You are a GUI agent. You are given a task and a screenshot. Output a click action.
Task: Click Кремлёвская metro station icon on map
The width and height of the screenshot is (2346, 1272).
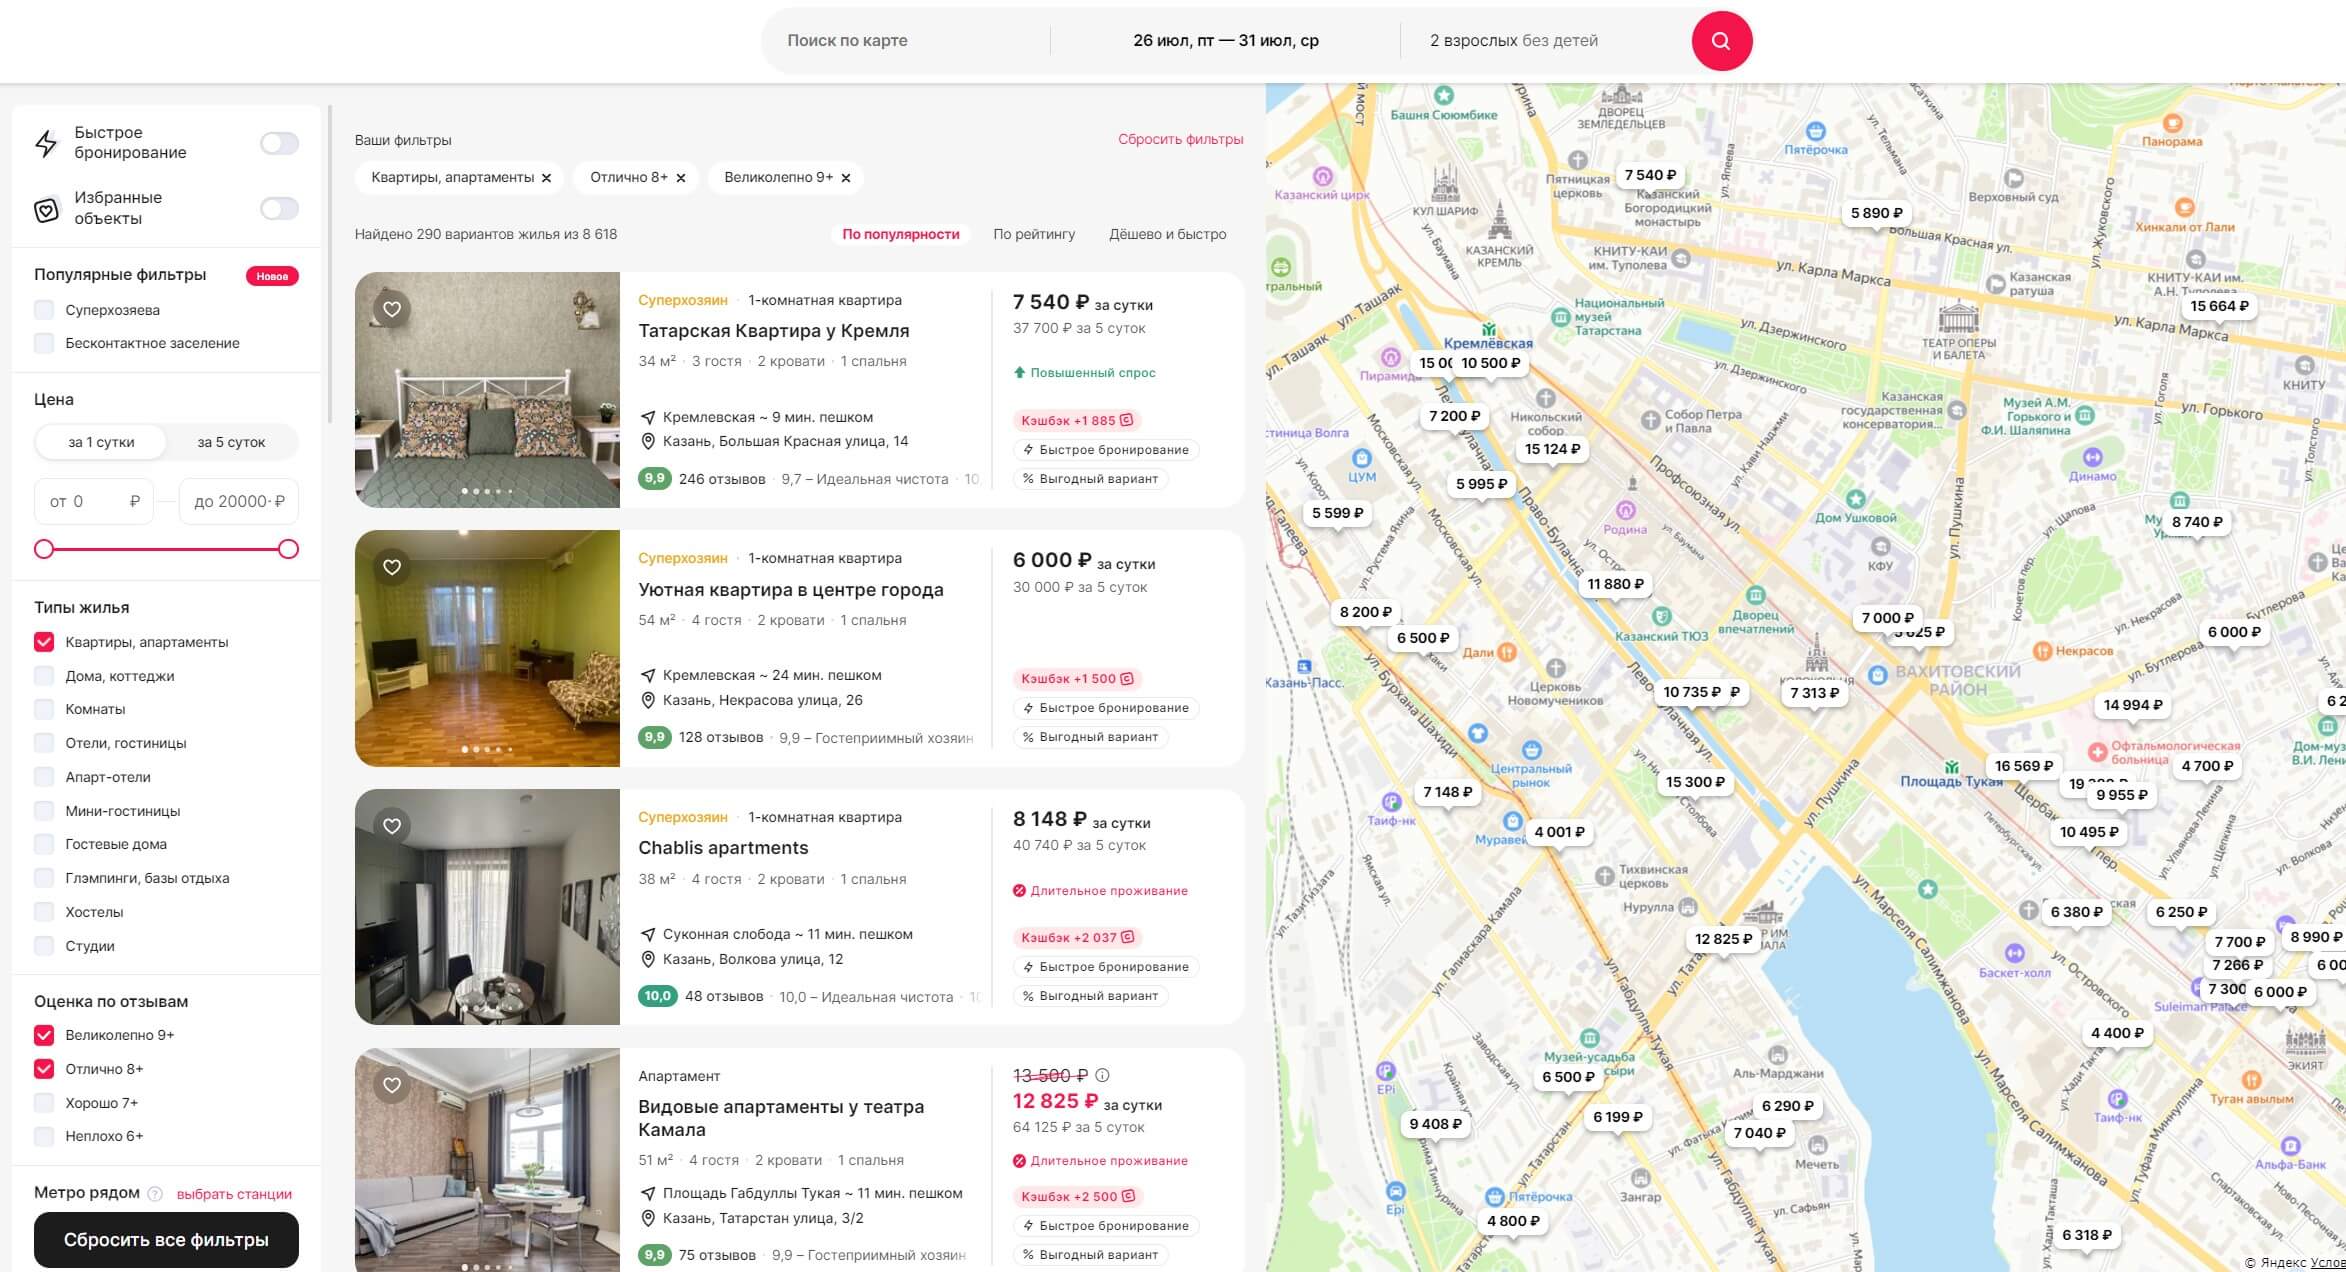tap(1489, 329)
